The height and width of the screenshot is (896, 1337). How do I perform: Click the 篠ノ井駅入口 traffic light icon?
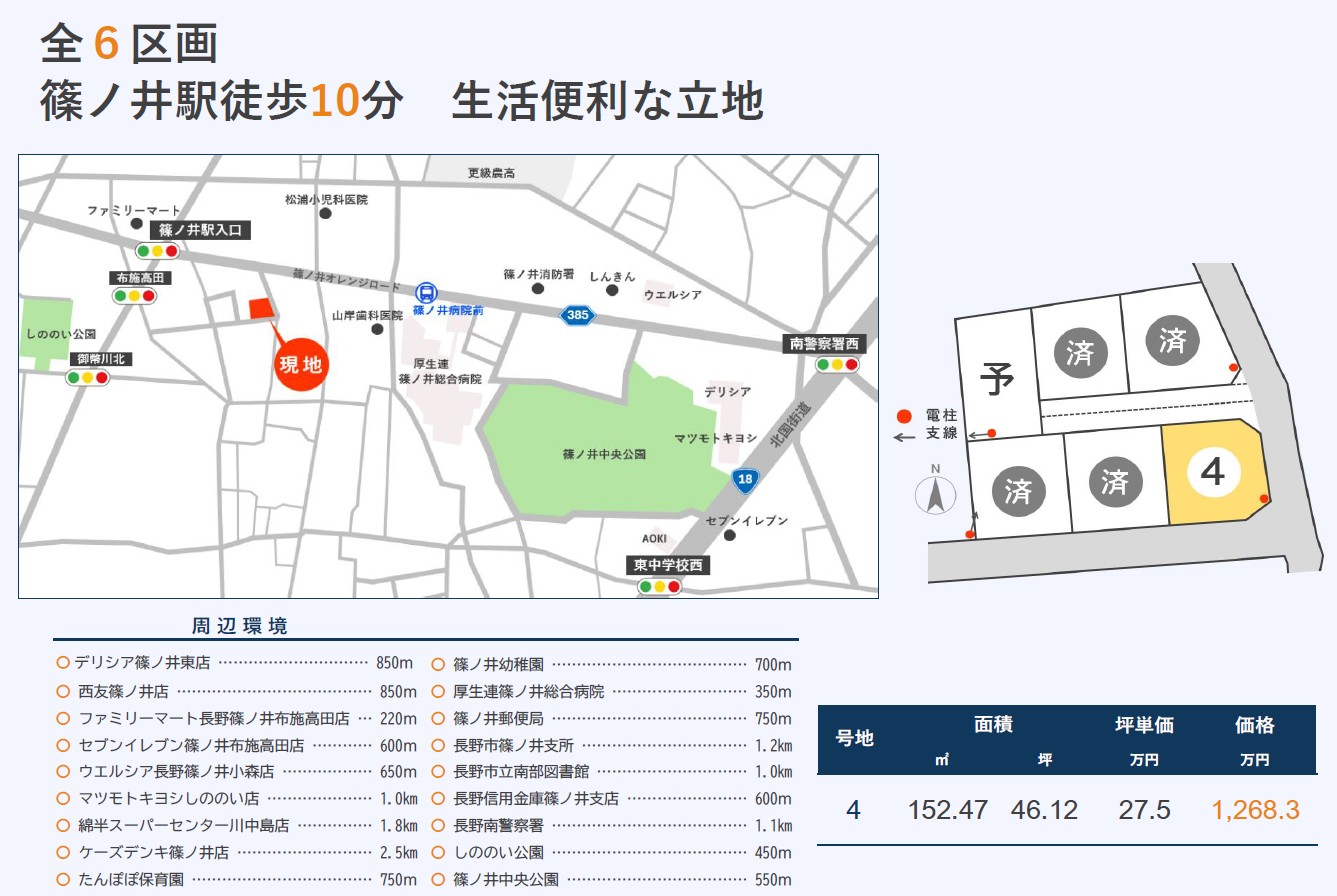point(157,251)
